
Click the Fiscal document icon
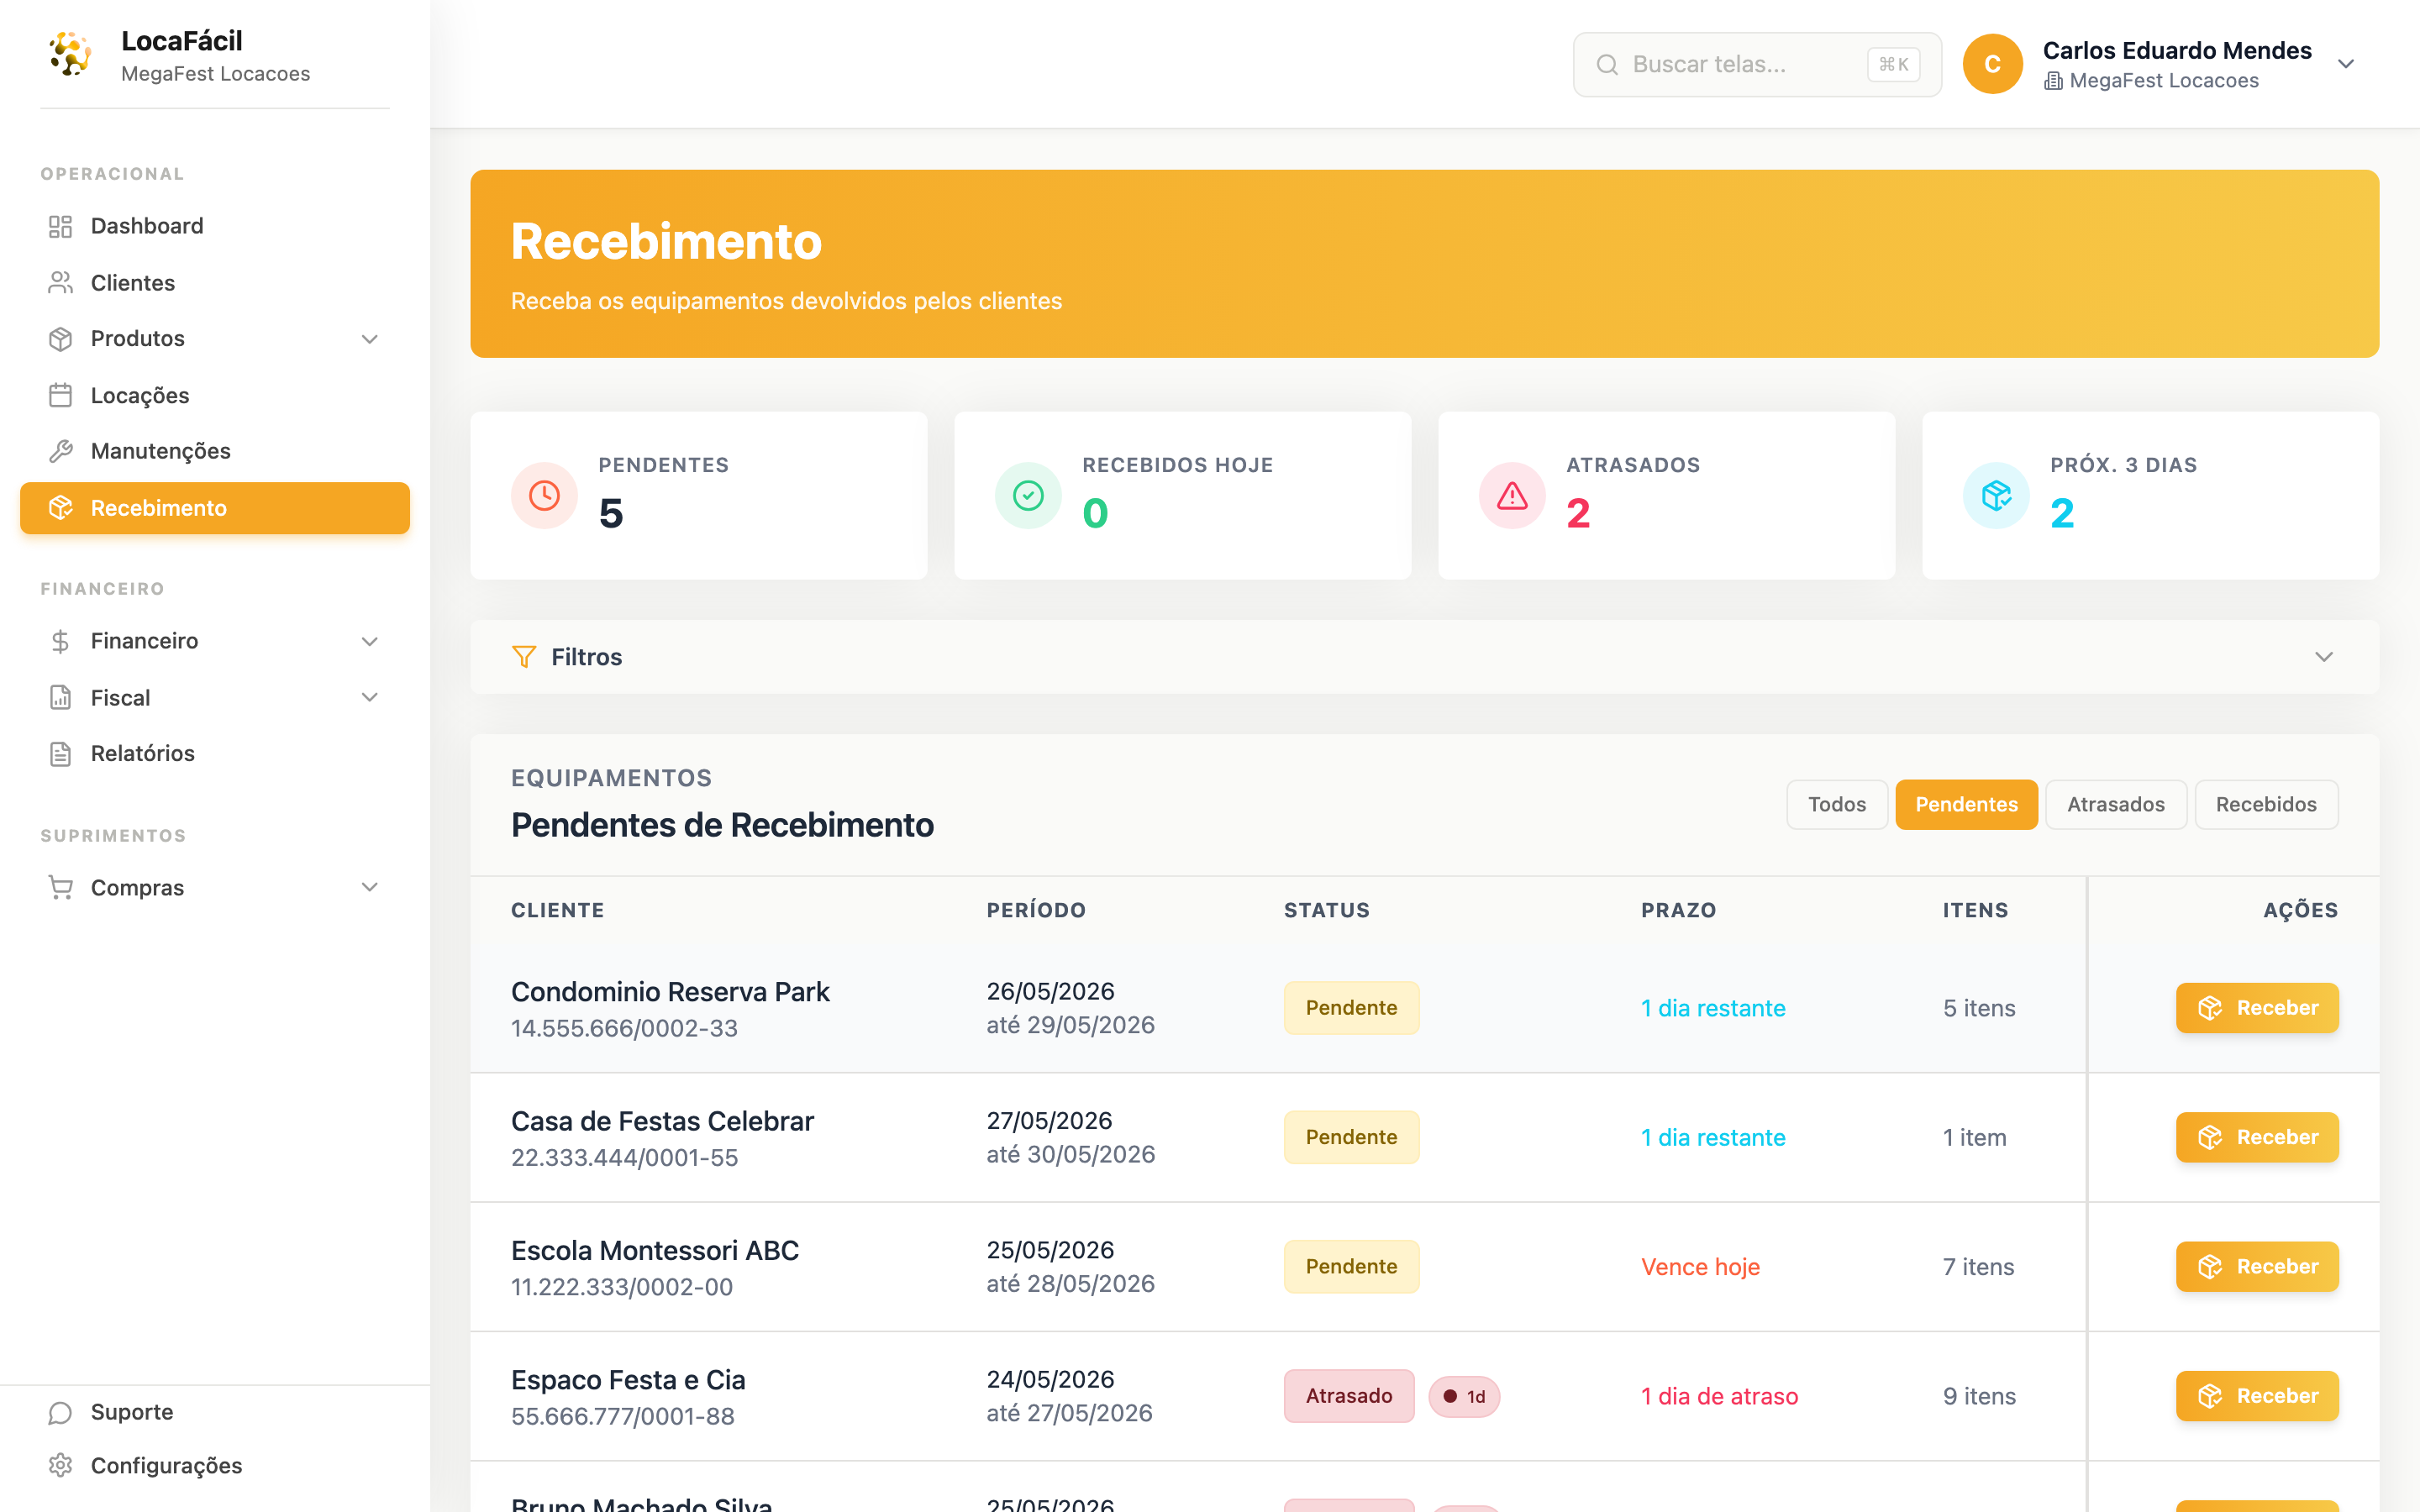[x=60, y=697]
